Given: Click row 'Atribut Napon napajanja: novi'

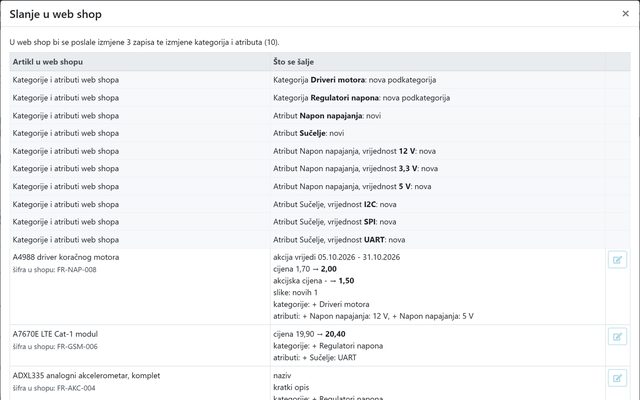Looking at the screenshot, I should click(x=320, y=116).
